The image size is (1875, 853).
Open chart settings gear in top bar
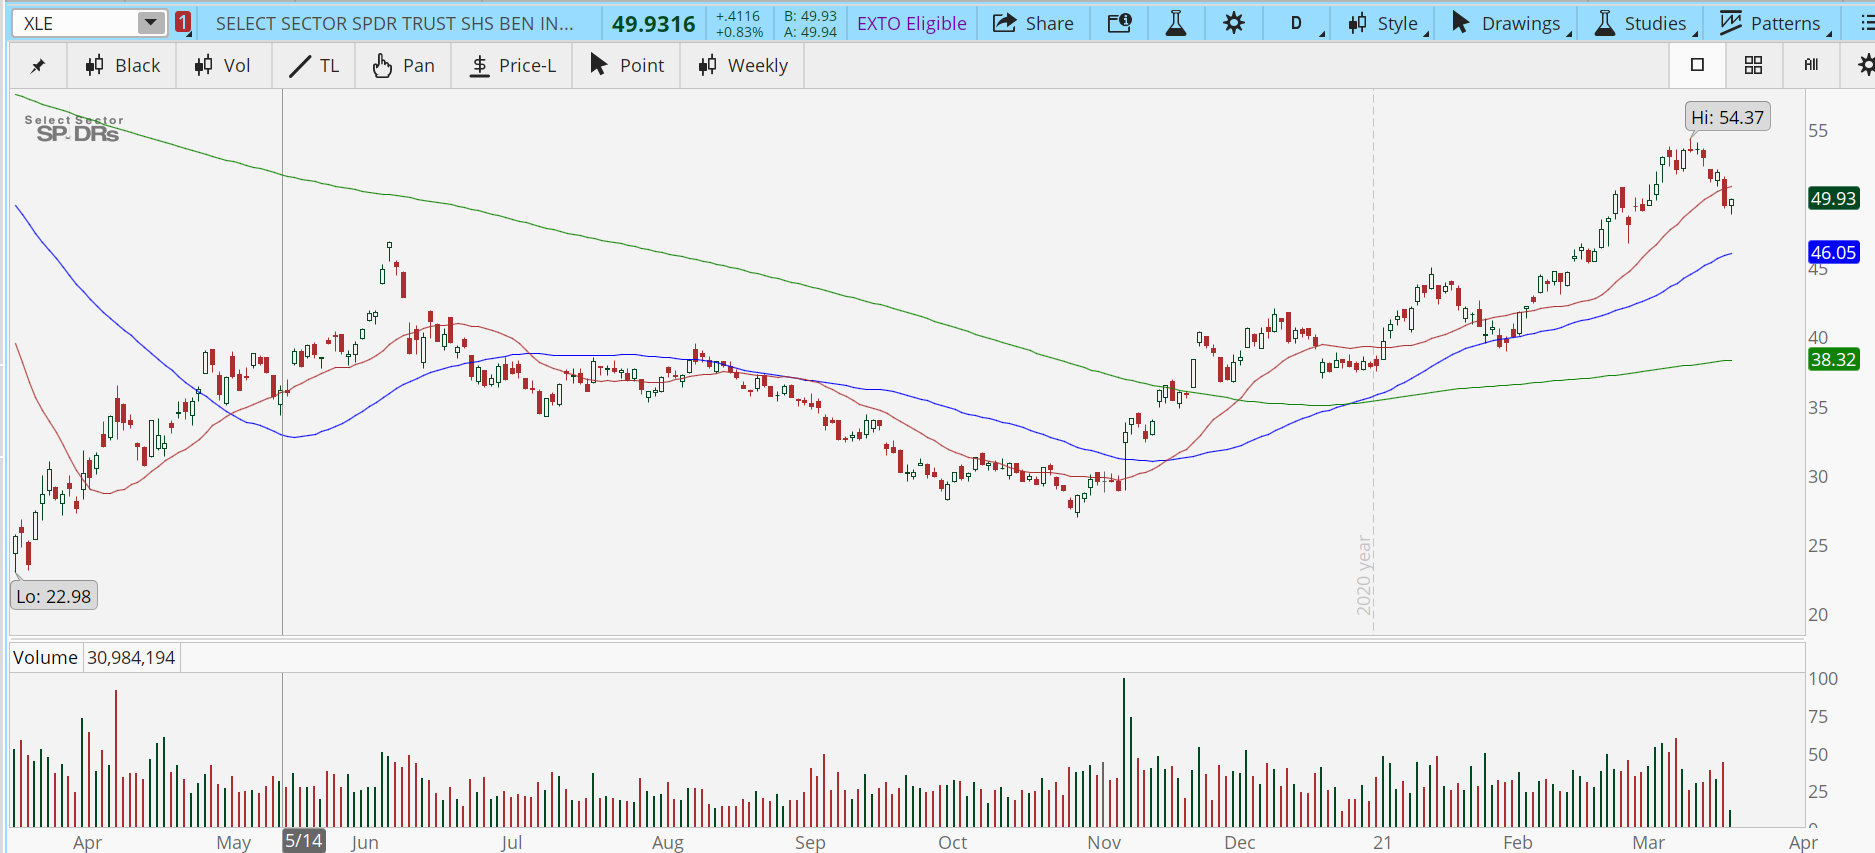point(1234,23)
